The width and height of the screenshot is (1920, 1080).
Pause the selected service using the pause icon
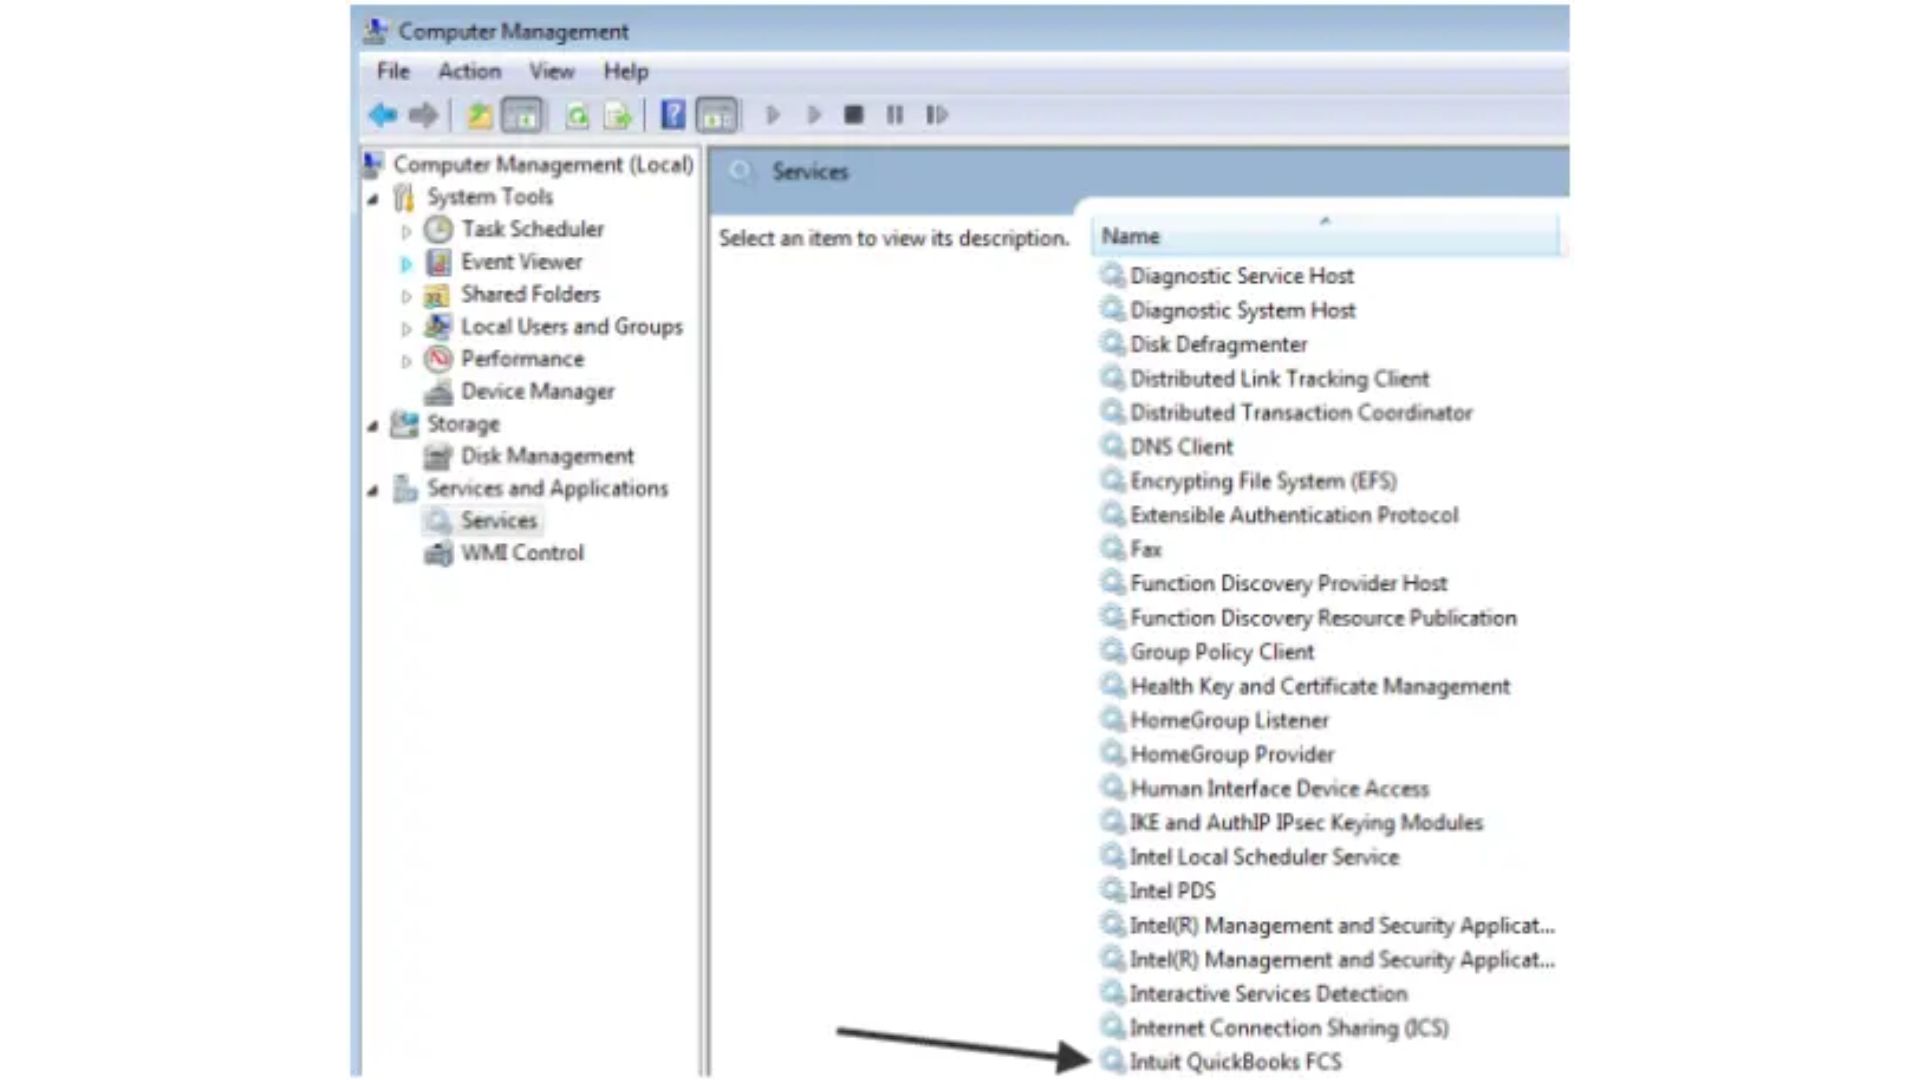[x=896, y=115]
